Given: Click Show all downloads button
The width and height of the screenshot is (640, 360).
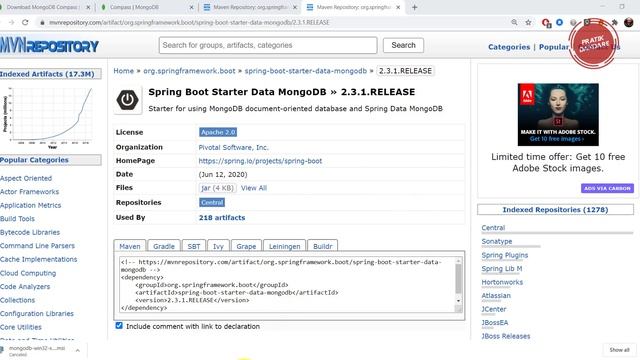Looking at the screenshot, I should coord(619,350).
